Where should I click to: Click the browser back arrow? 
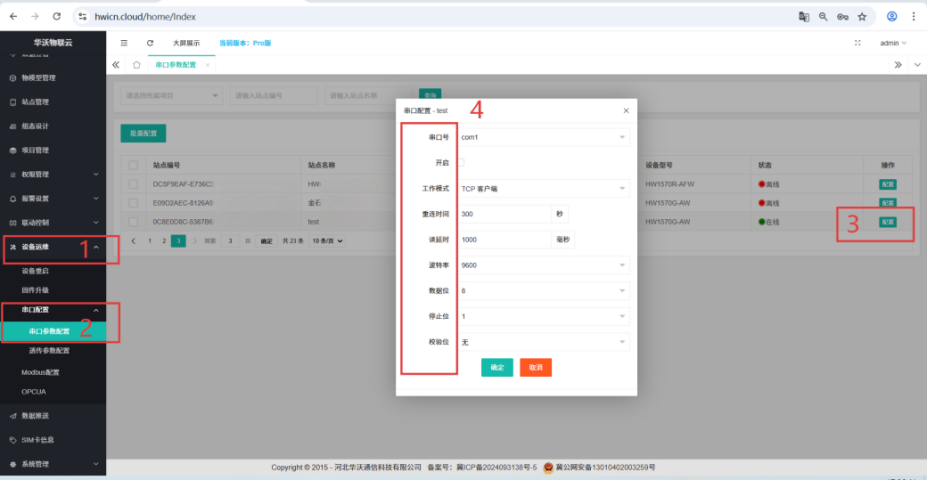[x=14, y=17]
